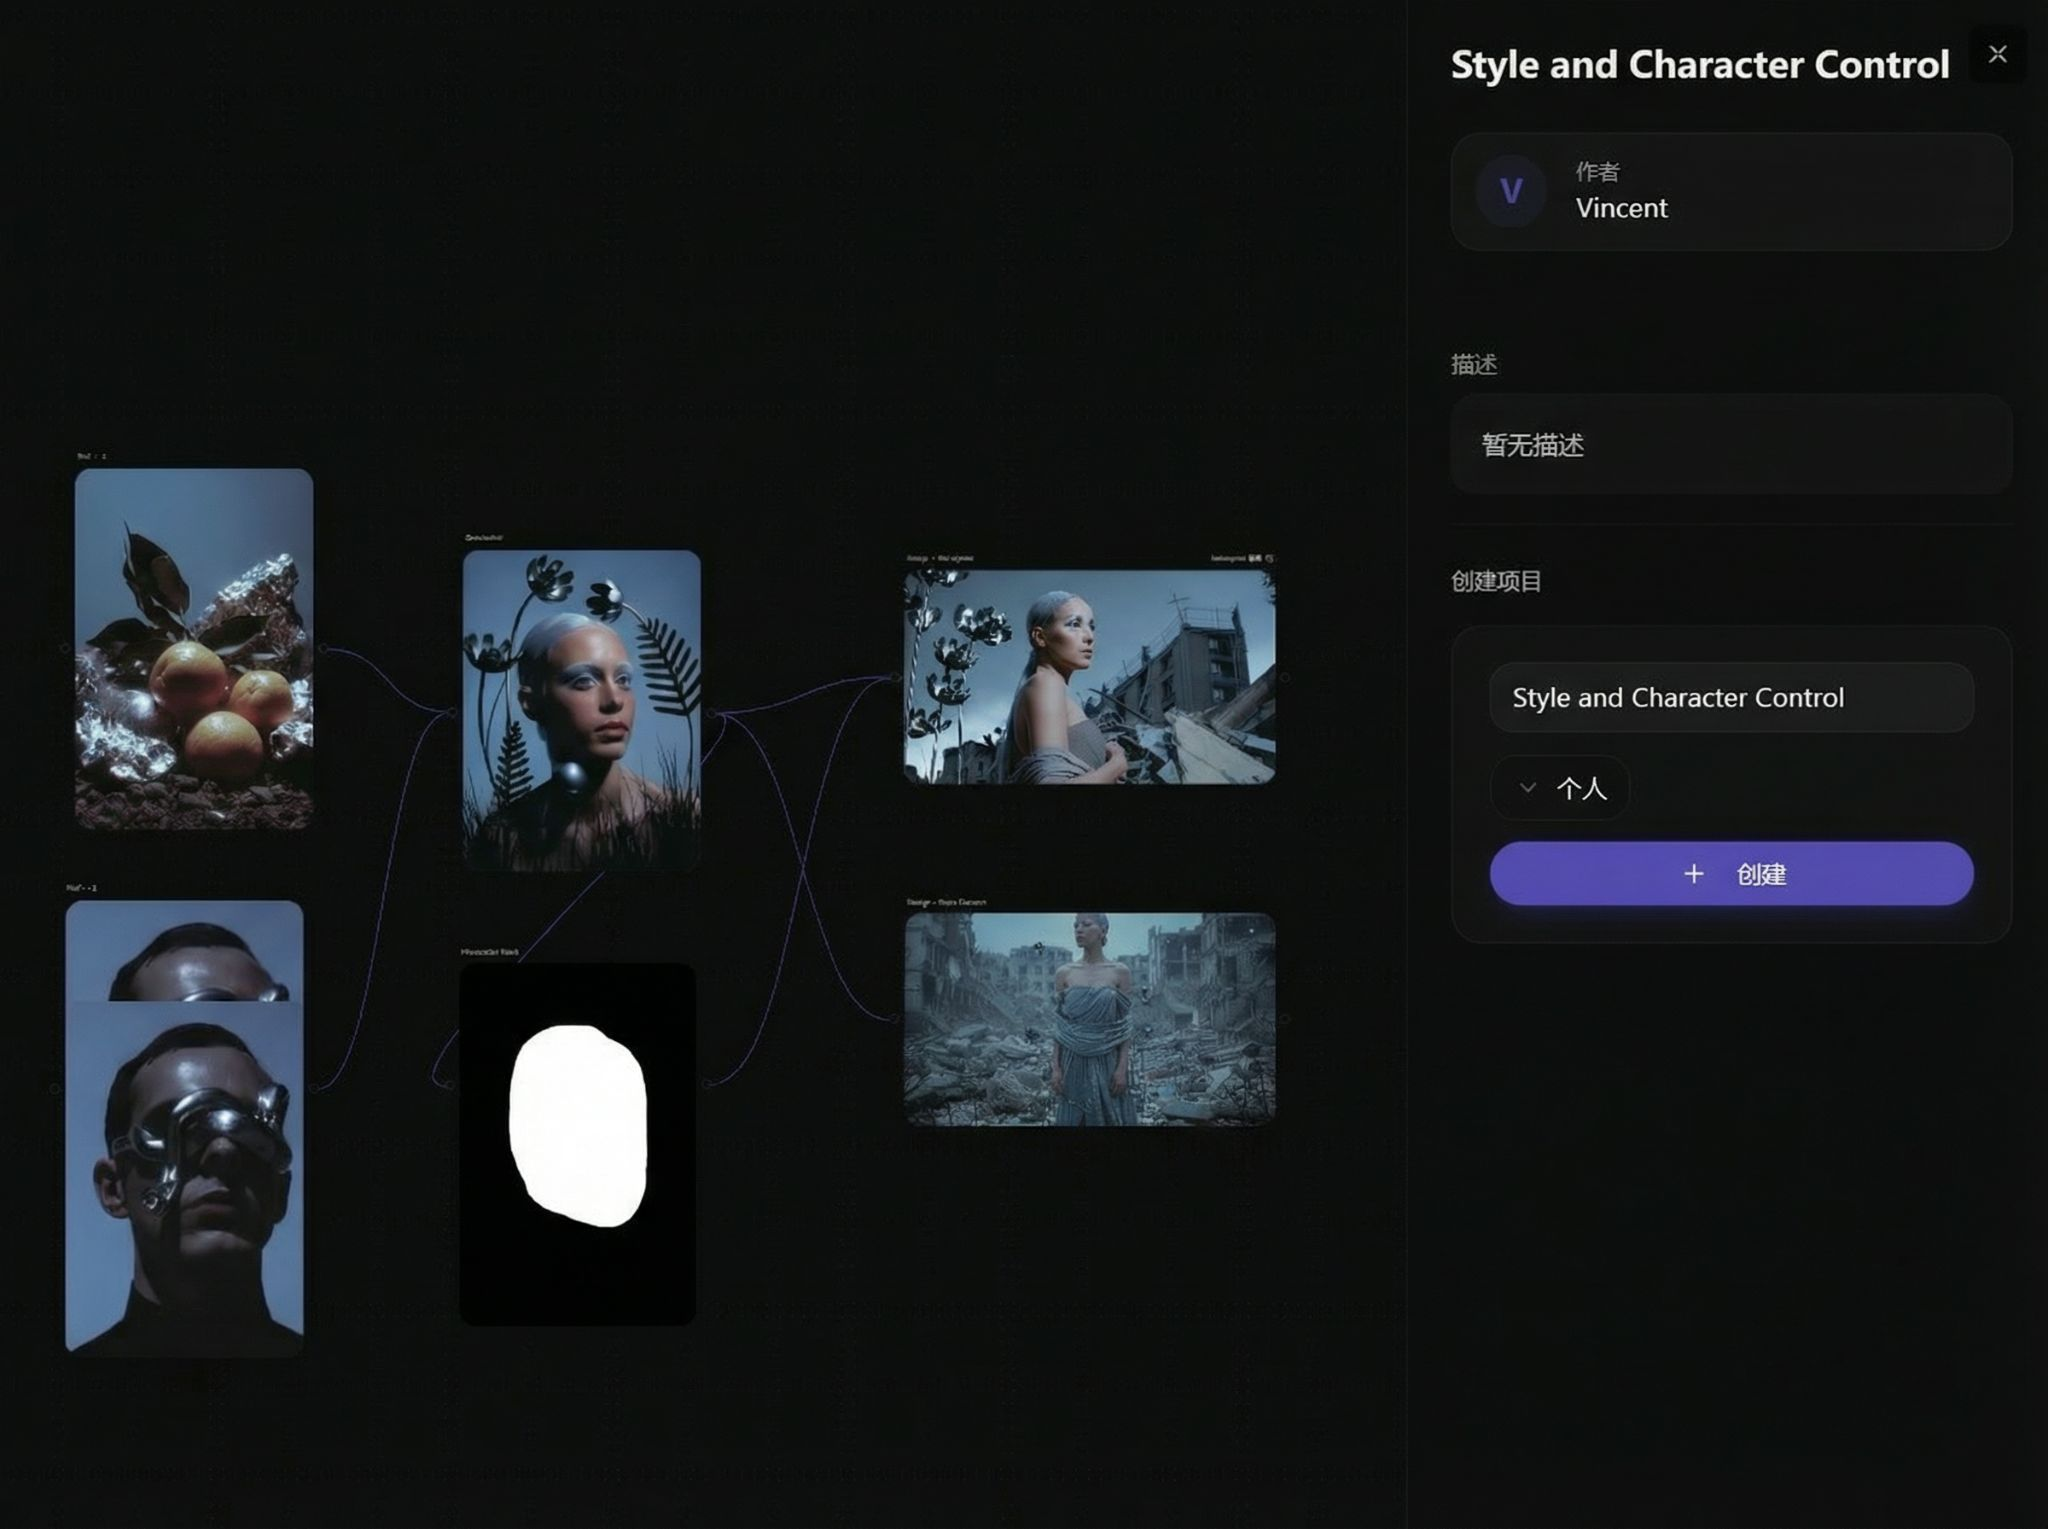Click the output port of the oranges node

322,649
